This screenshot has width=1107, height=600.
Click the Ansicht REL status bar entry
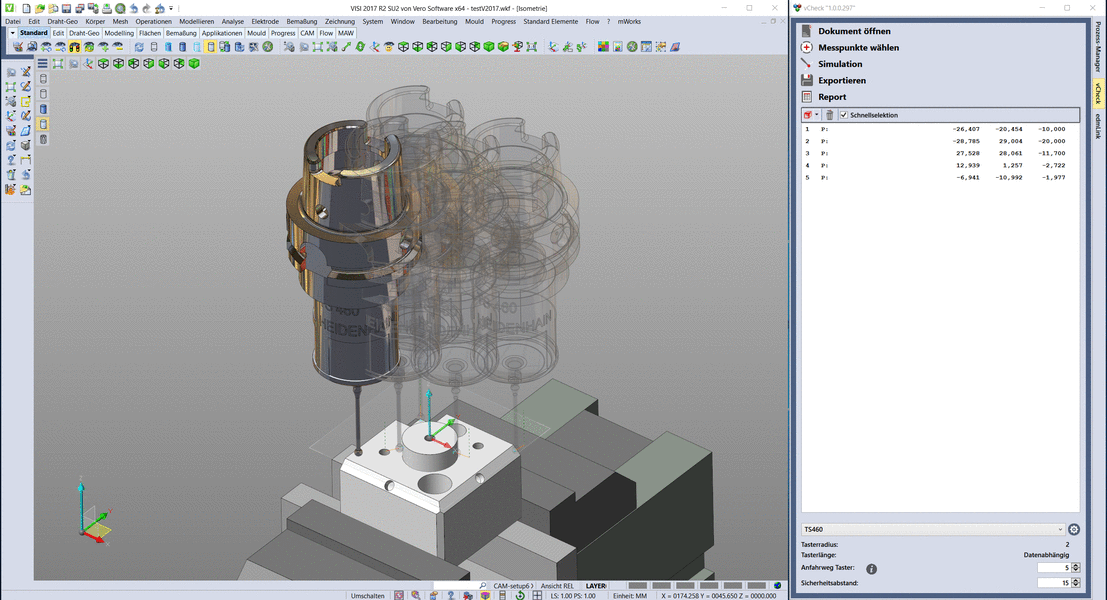point(557,586)
